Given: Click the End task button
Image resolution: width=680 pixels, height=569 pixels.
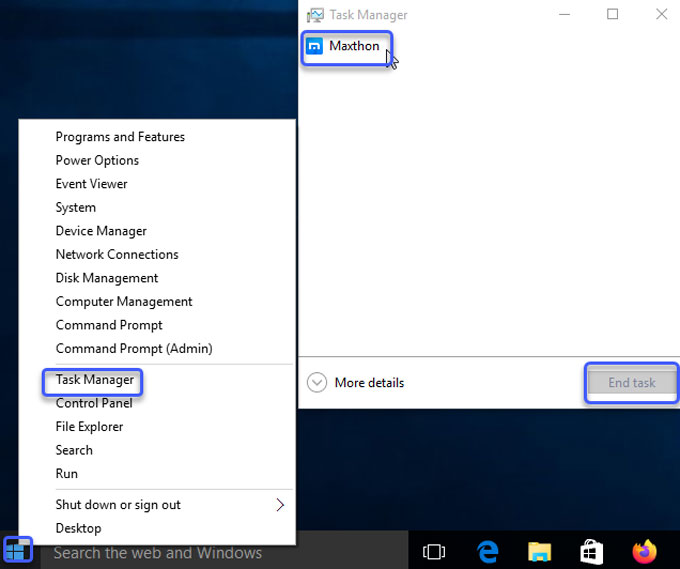Looking at the screenshot, I should click(x=631, y=383).
